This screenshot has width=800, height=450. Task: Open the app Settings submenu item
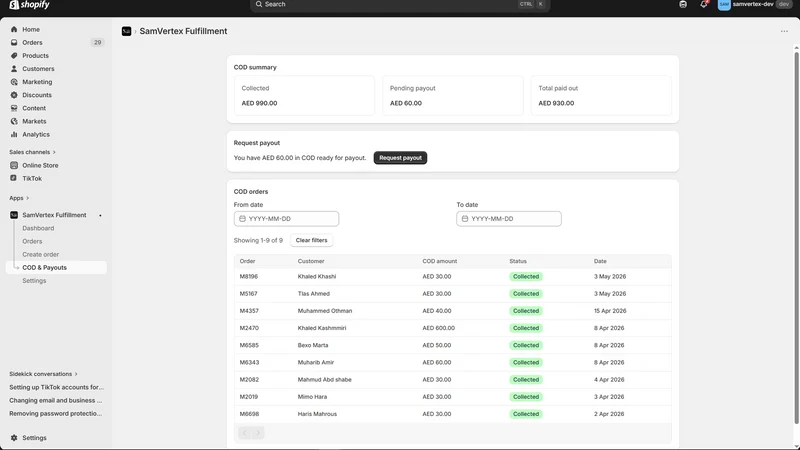(x=34, y=281)
